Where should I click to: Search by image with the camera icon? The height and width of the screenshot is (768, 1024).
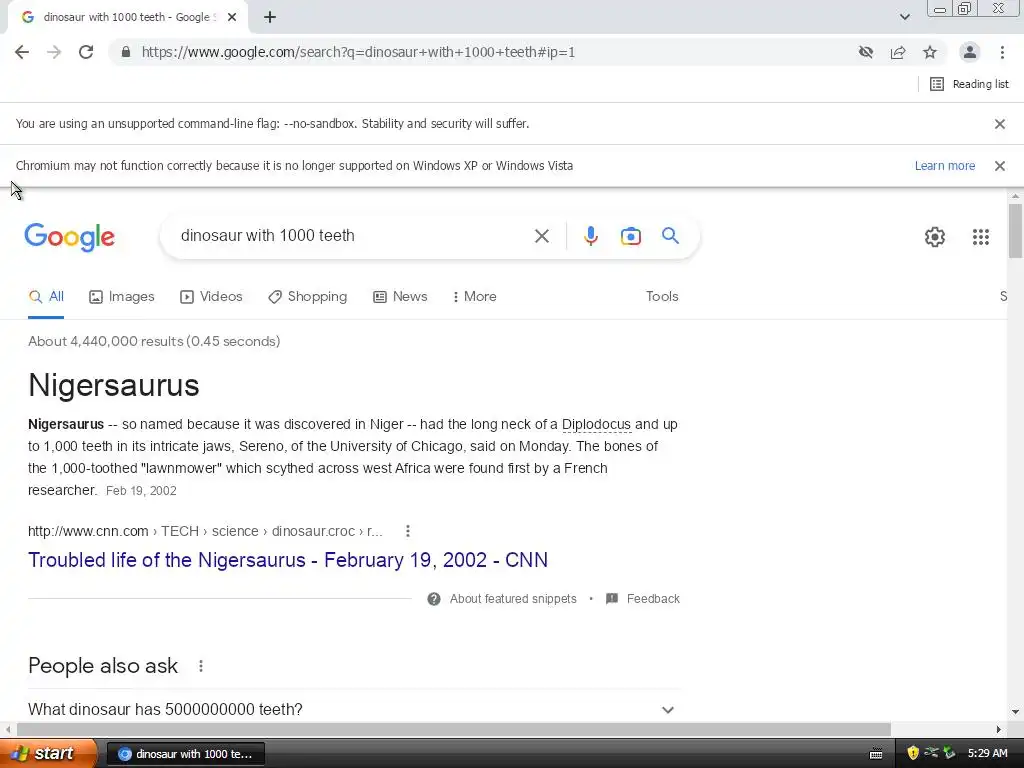(x=631, y=236)
